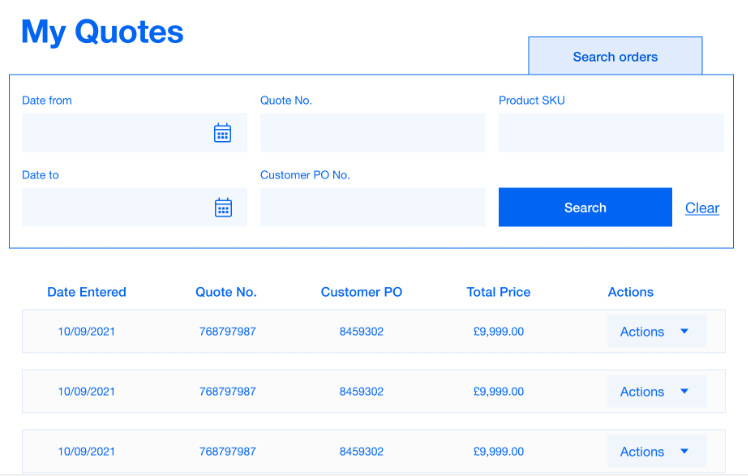Switch to the Search orders tab
The image size is (748, 476).
(x=615, y=57)
